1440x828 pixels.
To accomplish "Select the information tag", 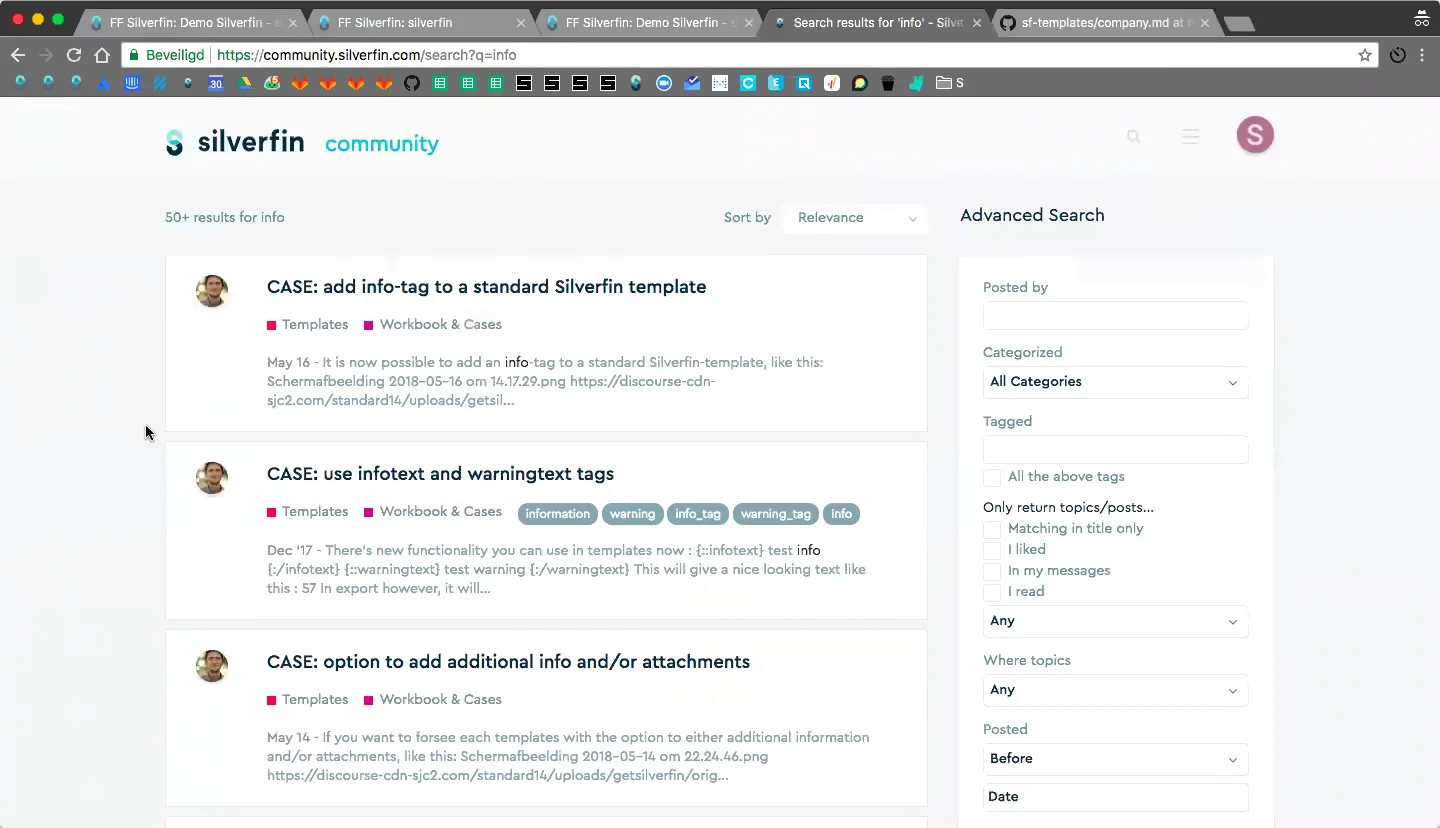I will pyautogui.click(x=558, y=514).
